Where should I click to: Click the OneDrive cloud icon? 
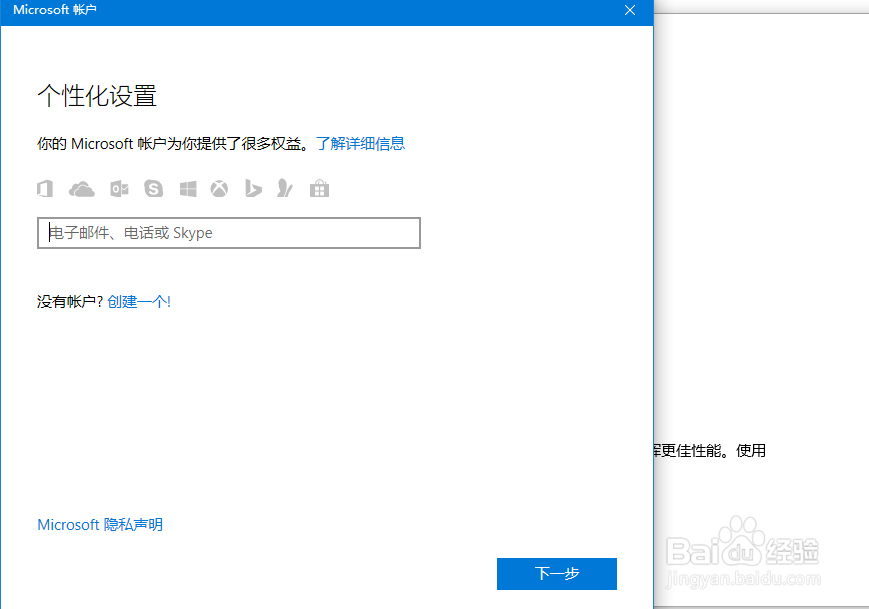click(x=81, y=188)
